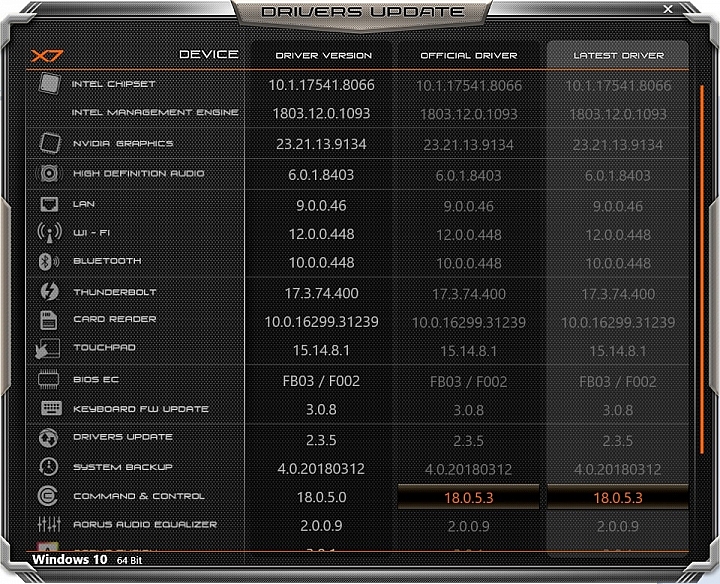This screenshot has width=720, height=584.
Task: Click Keyboard FW driver version 3.0.8
Action: [321, 409]
